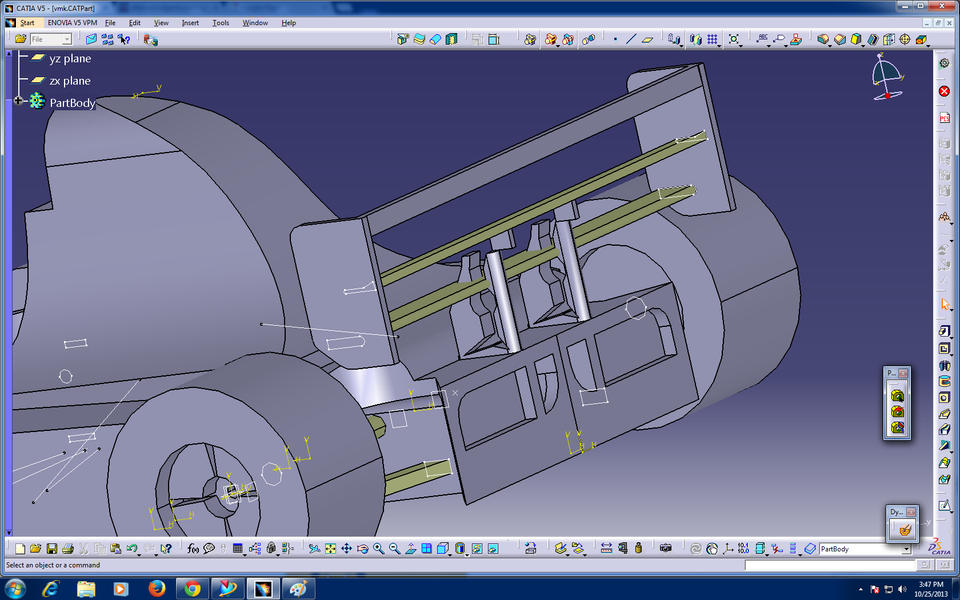The image size is (960, 600).
Task: Click the Save icon on the bottom toolbar
Action: [52, 547]
